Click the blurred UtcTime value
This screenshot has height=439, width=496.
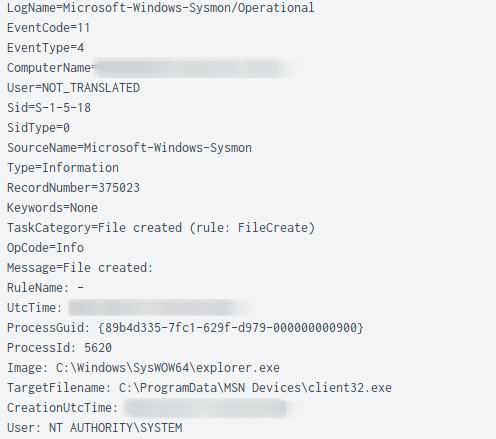point(162,307)
